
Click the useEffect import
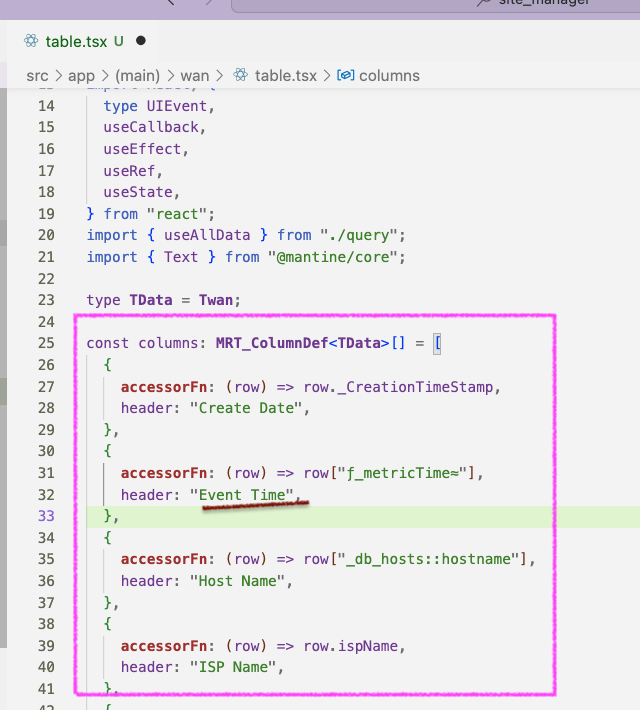[x=142, y=149]
